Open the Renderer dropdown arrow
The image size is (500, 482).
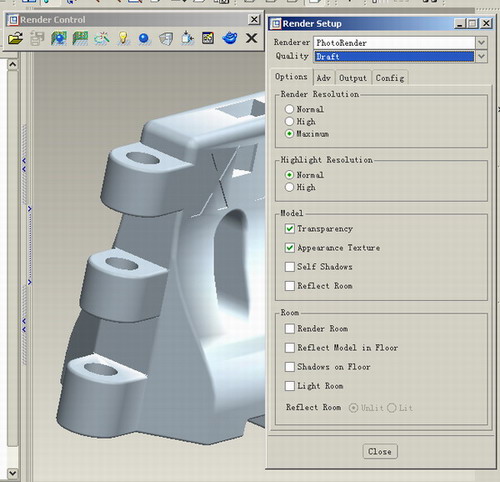click(x=481, y=43)
